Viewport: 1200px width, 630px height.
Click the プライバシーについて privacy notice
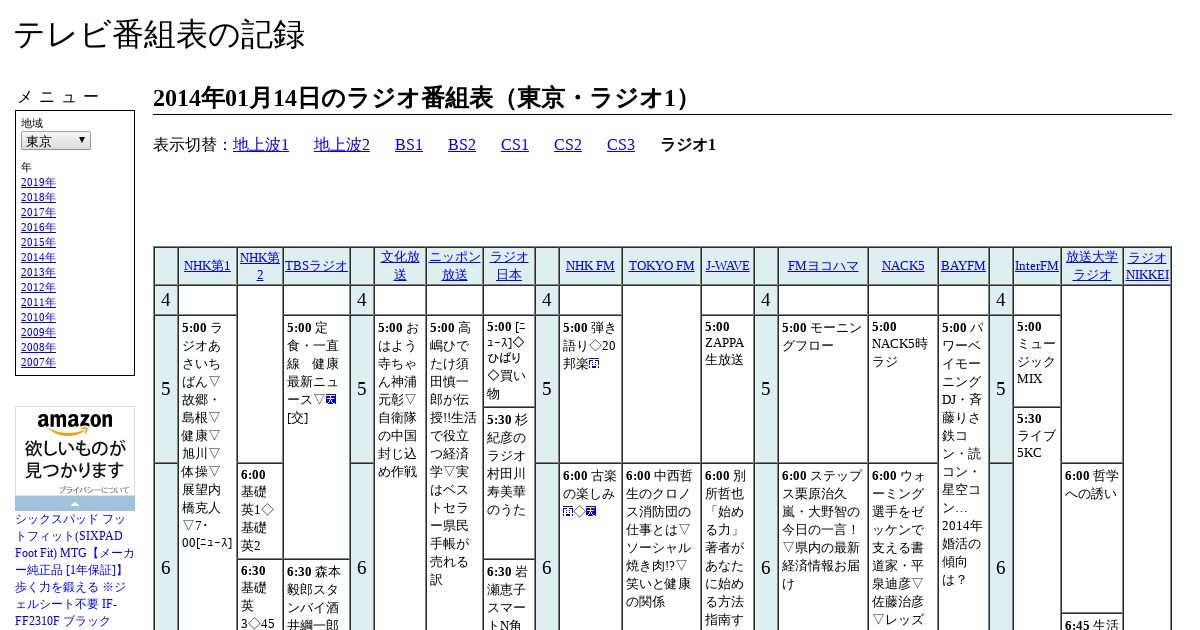point(93,490)
